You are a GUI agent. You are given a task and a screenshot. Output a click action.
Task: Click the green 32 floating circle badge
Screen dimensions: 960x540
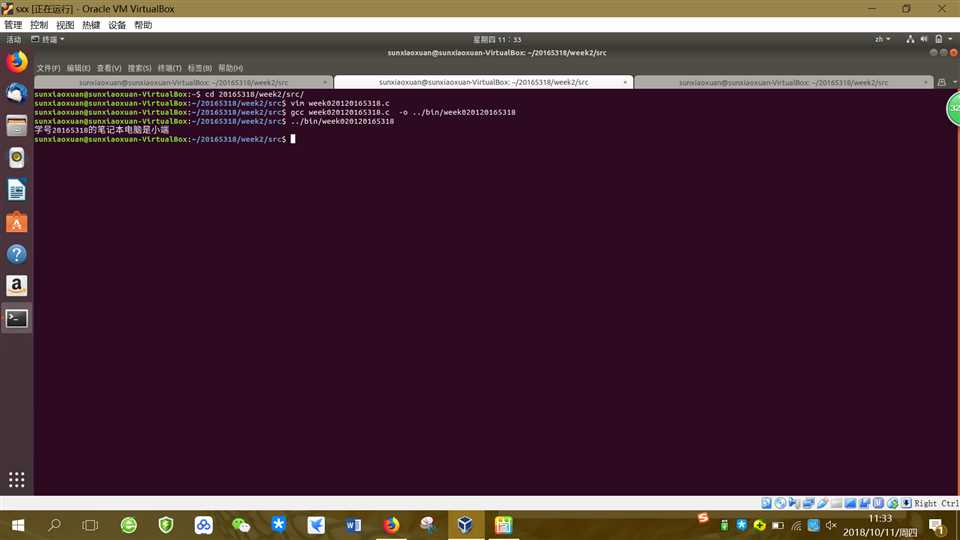953,108
